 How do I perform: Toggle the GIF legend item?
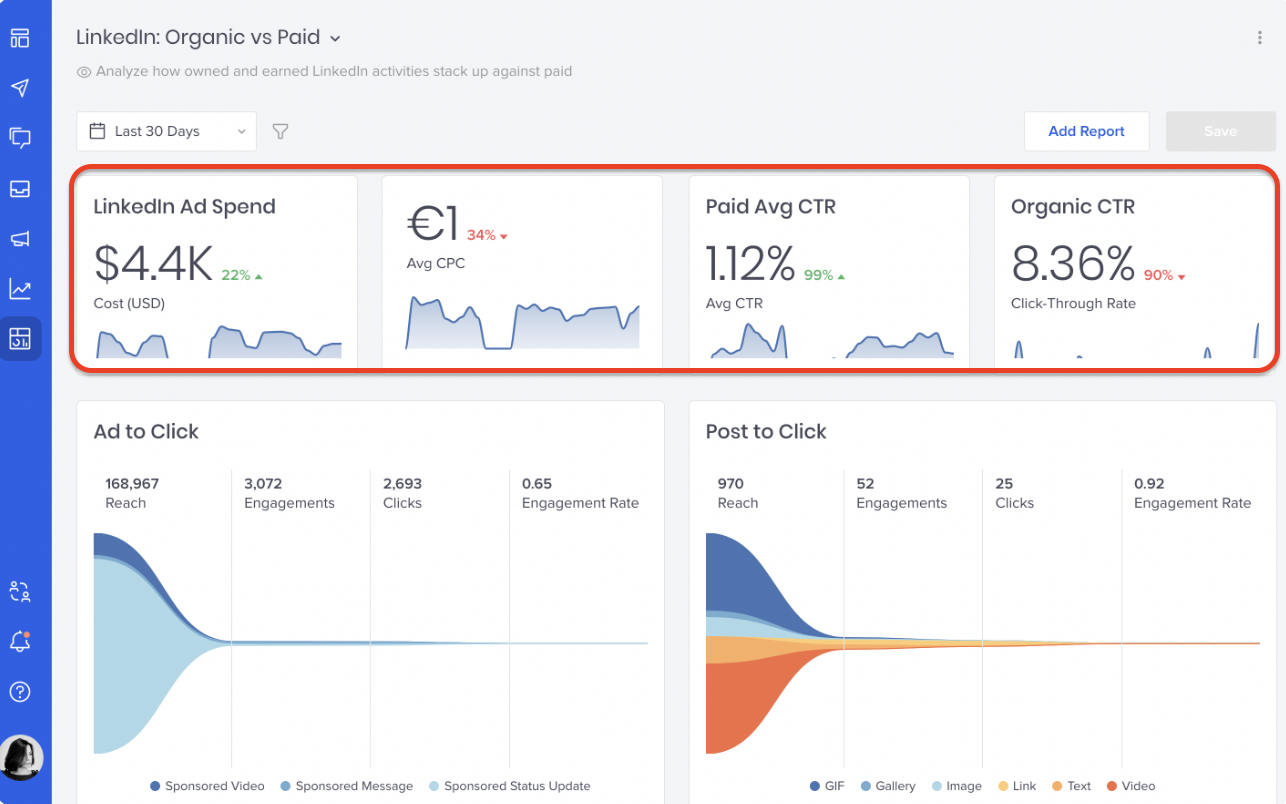point(827,786)
